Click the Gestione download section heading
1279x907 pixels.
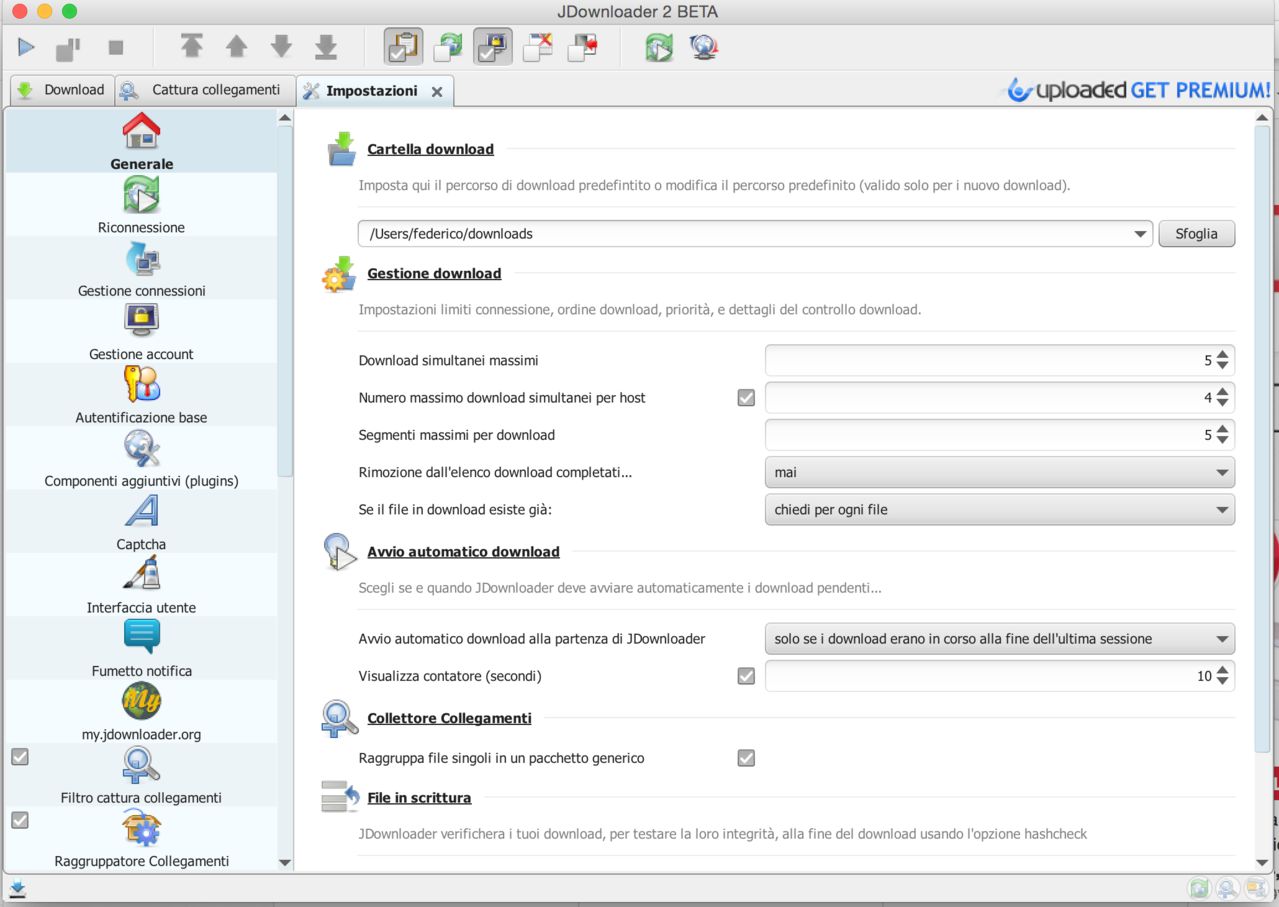[434, 273]
